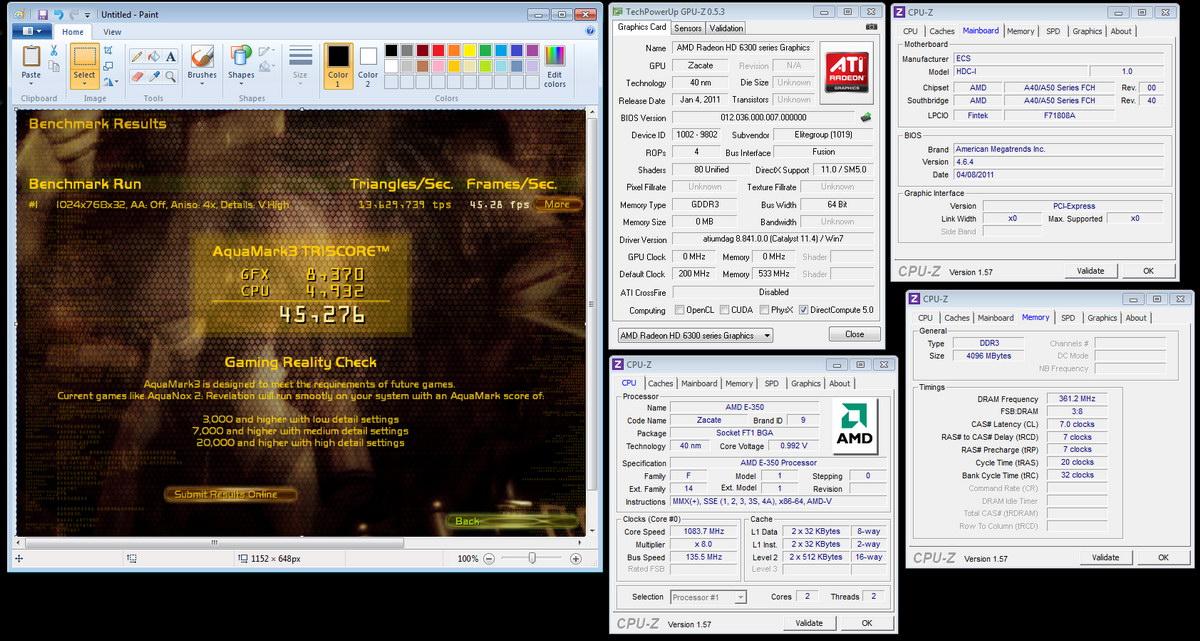The width and height of the screenshot is (1200, 641).
Task: Select the Color 1 foreground box
Action: point(339,64)
